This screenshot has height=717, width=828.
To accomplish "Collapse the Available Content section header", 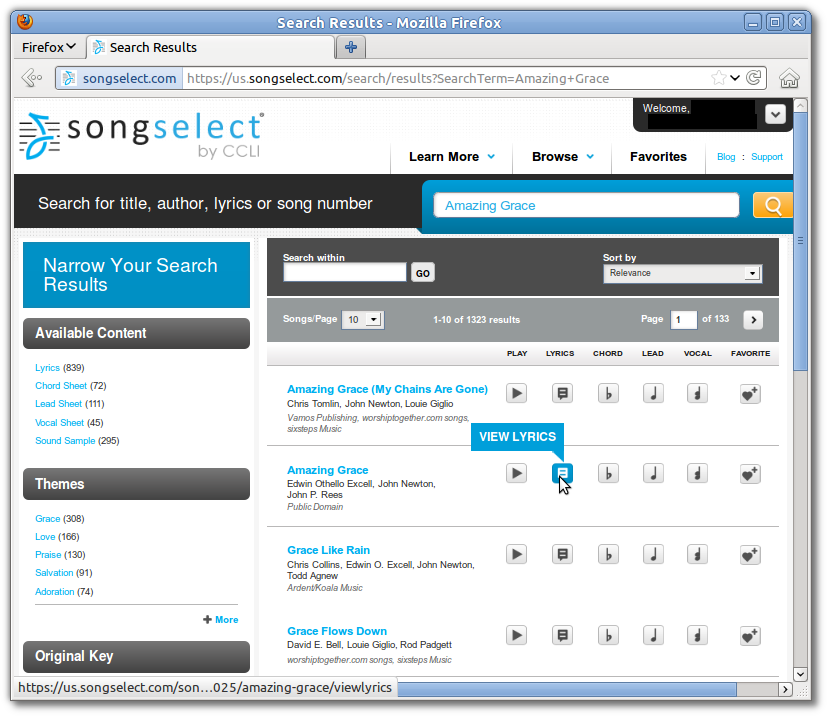I will (x=136, y=333).
